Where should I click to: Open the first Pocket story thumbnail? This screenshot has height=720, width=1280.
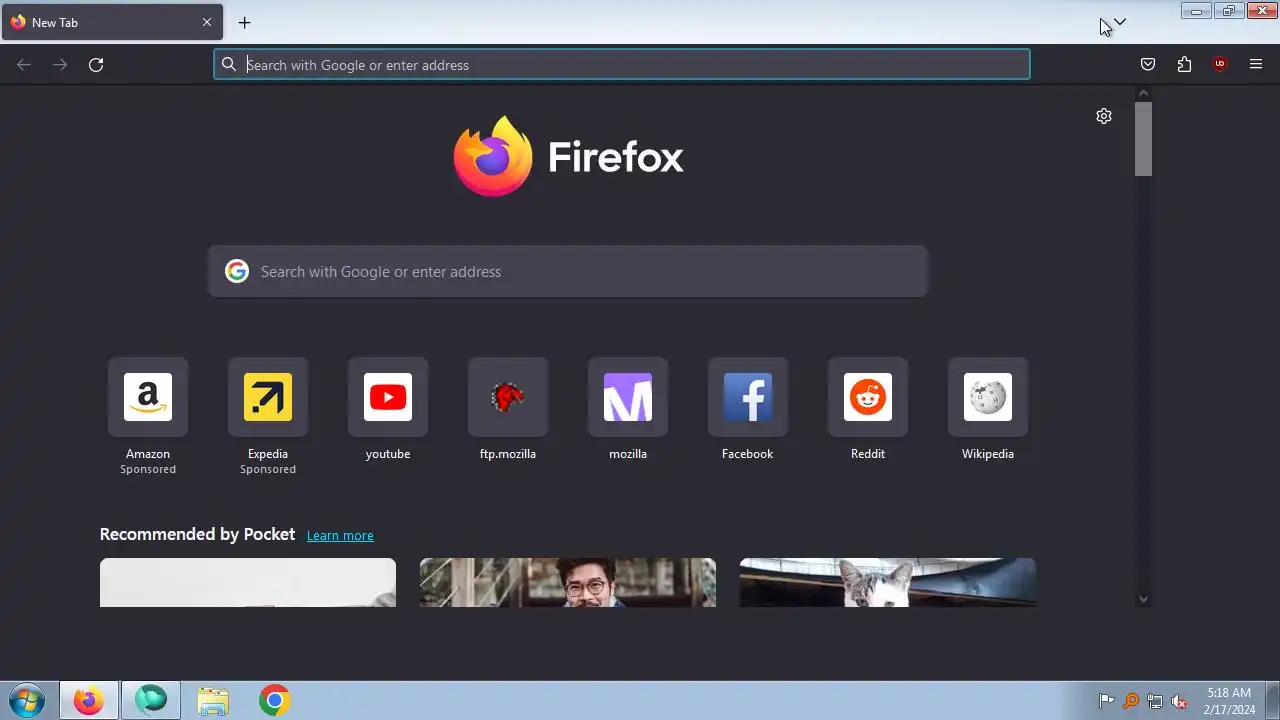click(x=248, y=582)
